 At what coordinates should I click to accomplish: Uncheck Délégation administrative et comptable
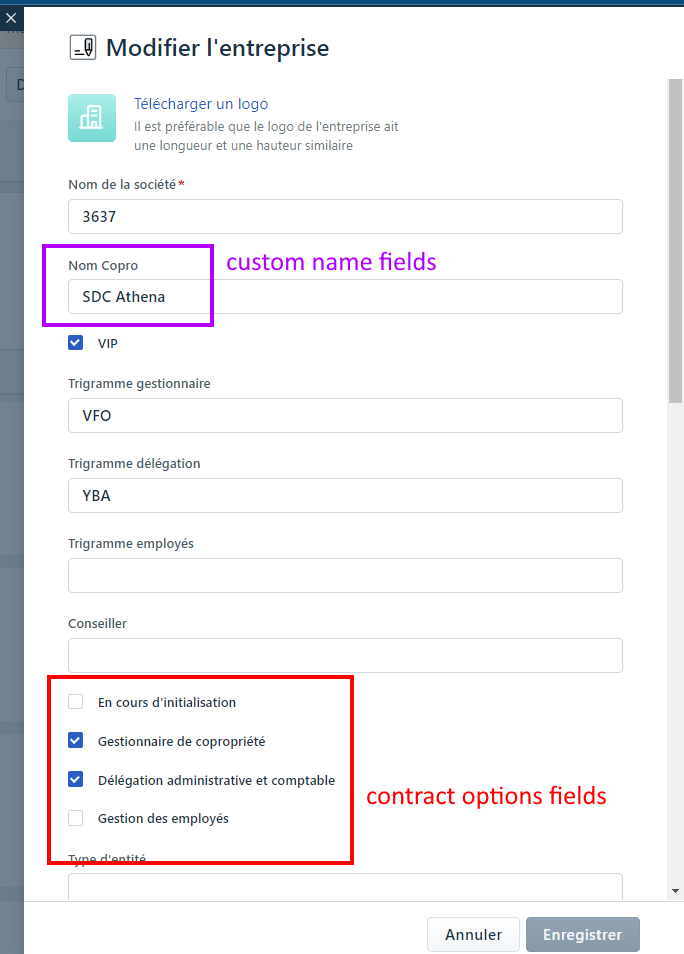[x=75, y=779]
